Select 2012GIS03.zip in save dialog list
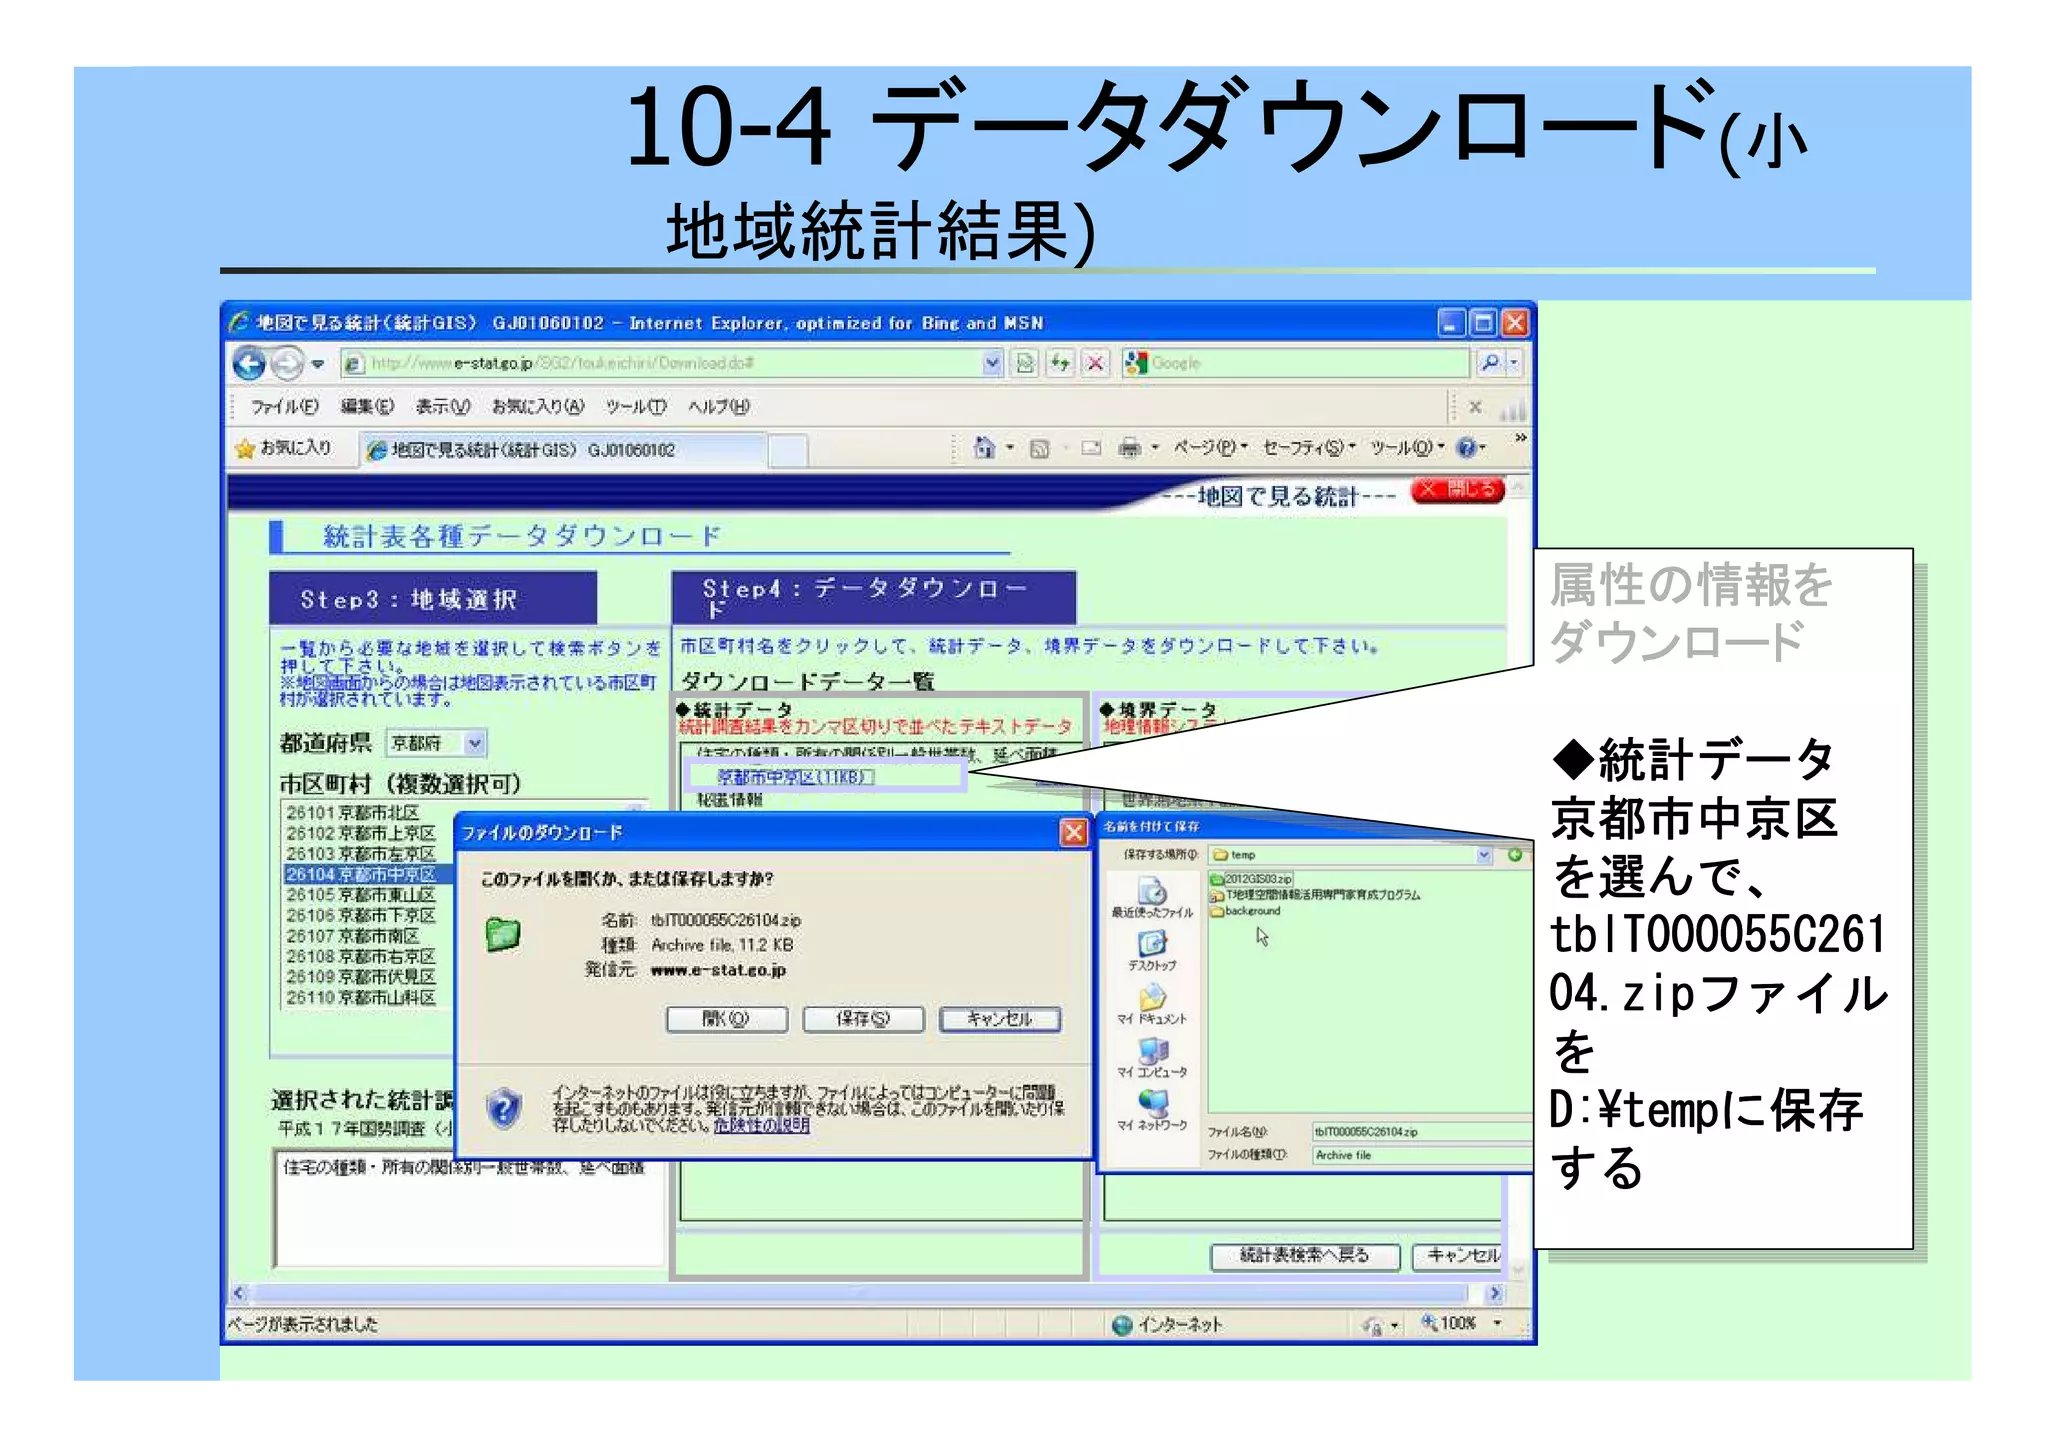This screenshot has width=2048, height=1448. [x=1251, y=879]
